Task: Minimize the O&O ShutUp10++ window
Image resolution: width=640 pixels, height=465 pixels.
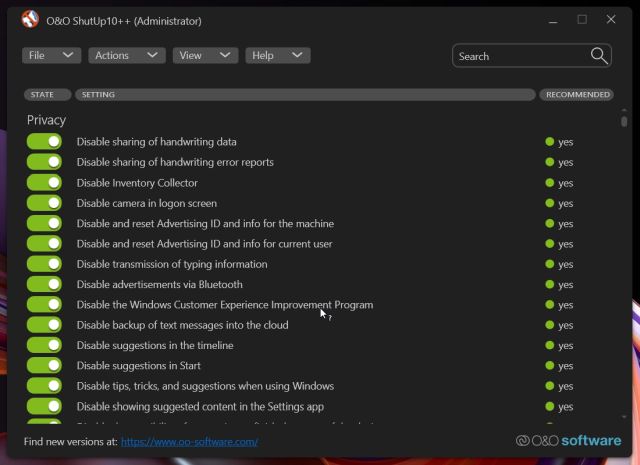Action: click(x=553, y=20)
